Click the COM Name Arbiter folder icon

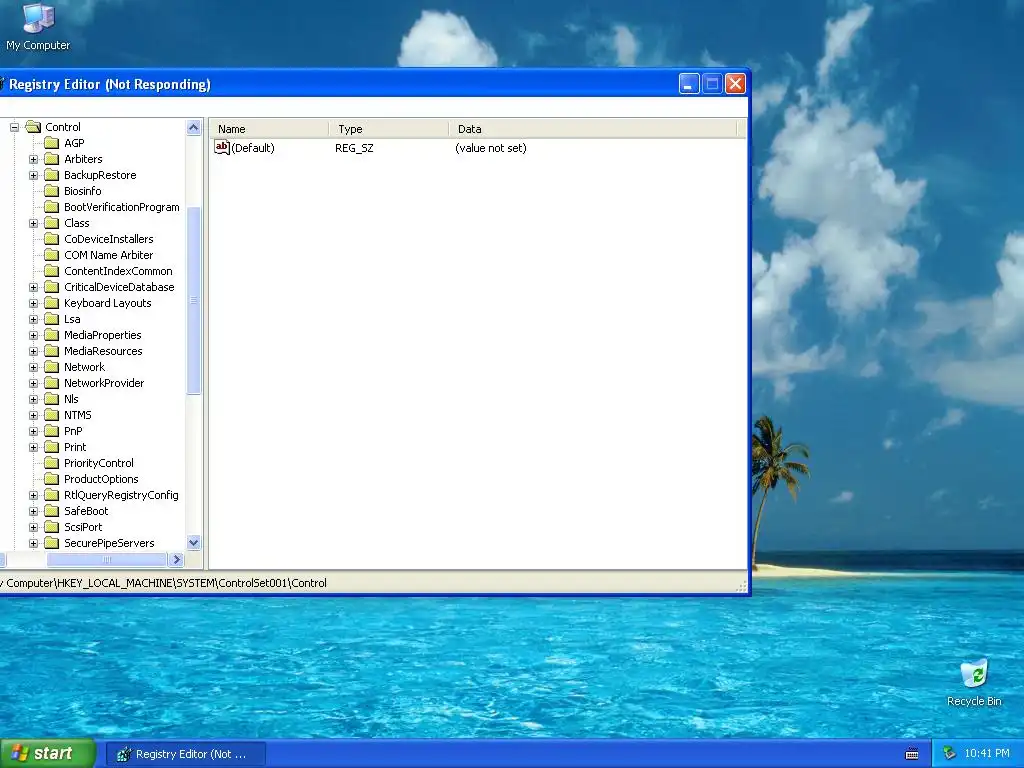(x=52, y=255)
